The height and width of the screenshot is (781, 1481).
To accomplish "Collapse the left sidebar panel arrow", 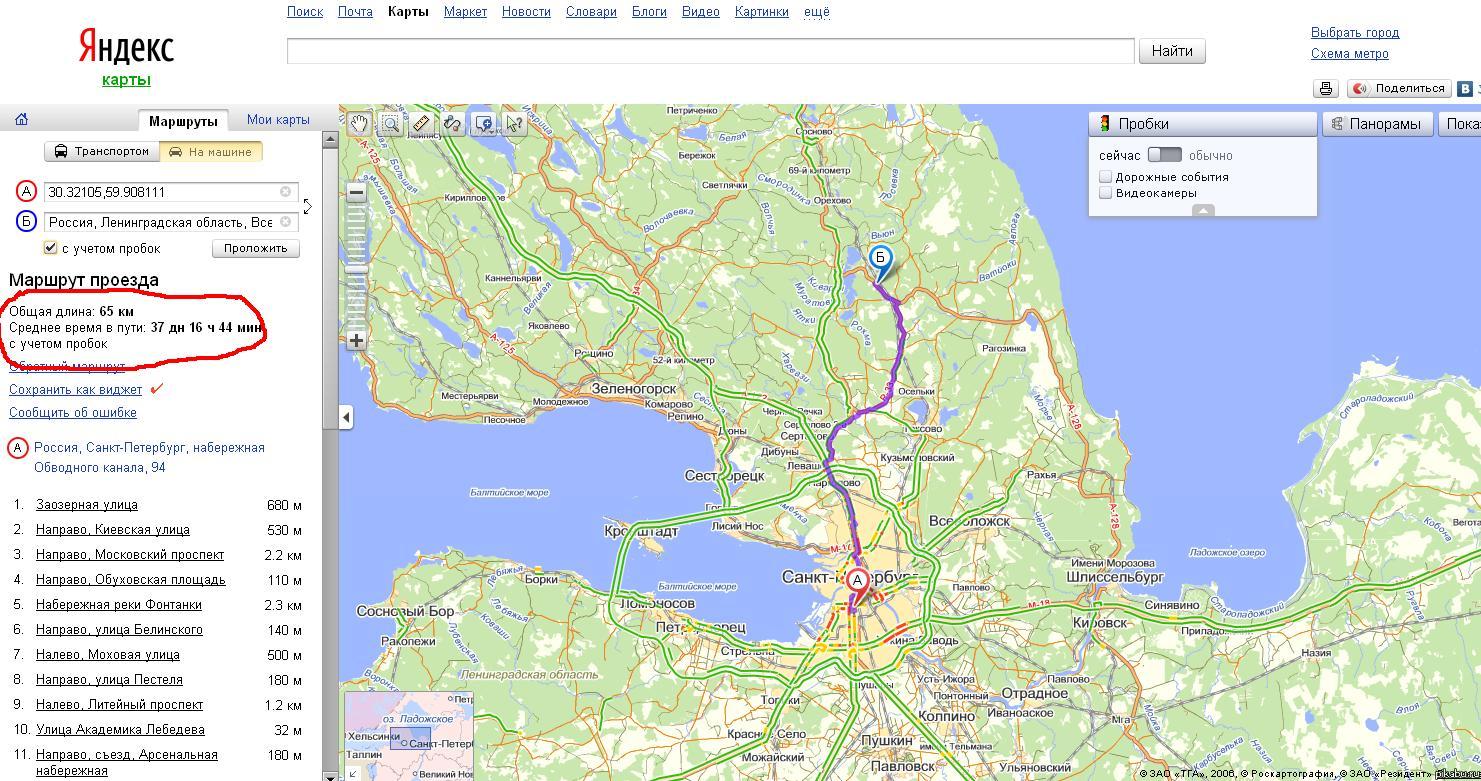I will tap(346, 417).
